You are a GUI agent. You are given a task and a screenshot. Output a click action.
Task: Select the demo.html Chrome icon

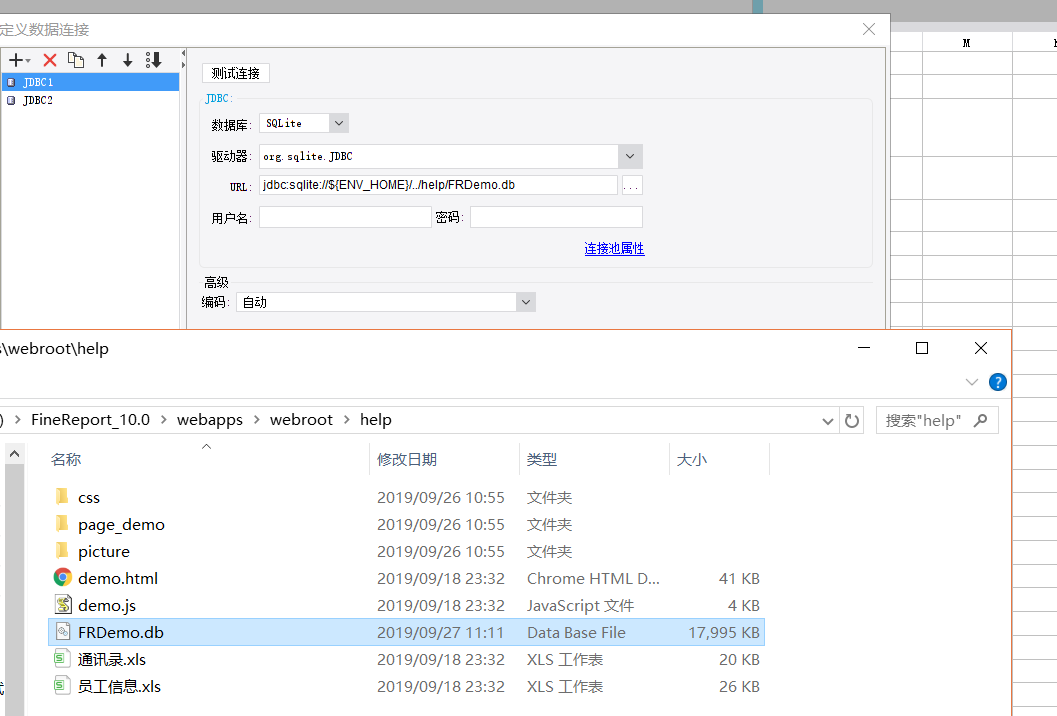(63, 577)
